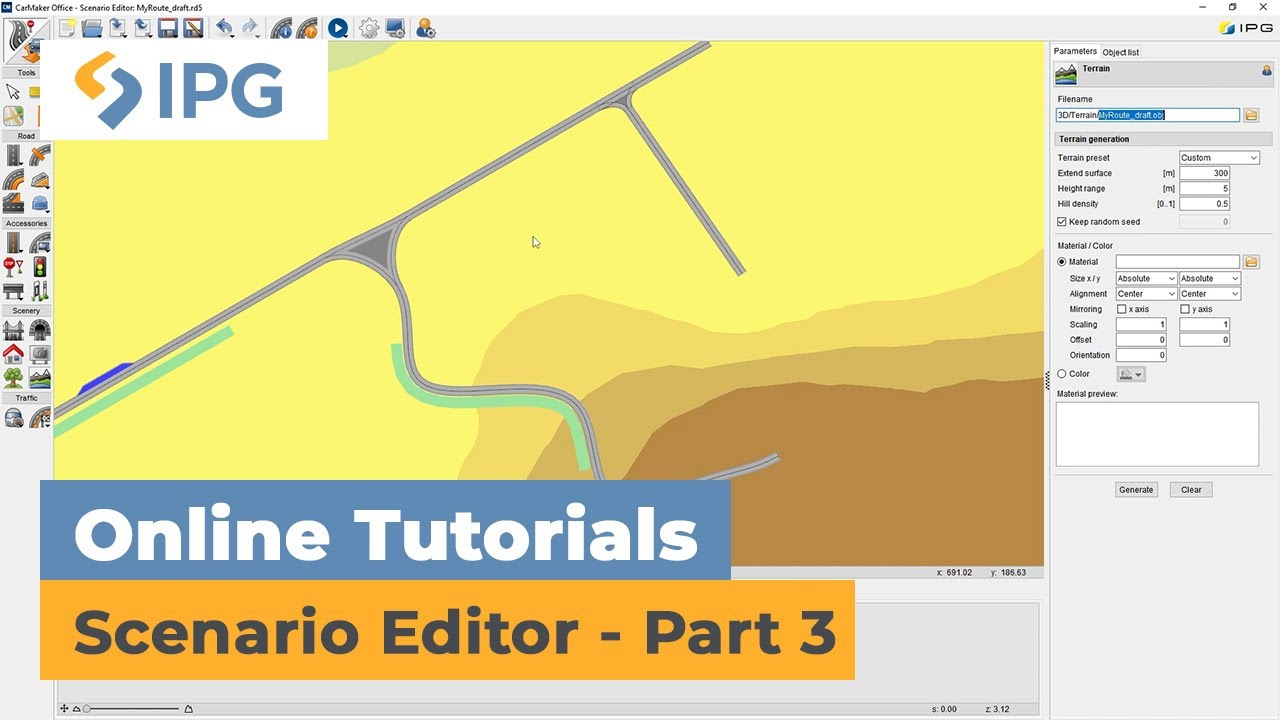This screenshot has height=720, width=1280.
Task: Undo the last action
Action: pyautogui.click(x=225, y=28)
